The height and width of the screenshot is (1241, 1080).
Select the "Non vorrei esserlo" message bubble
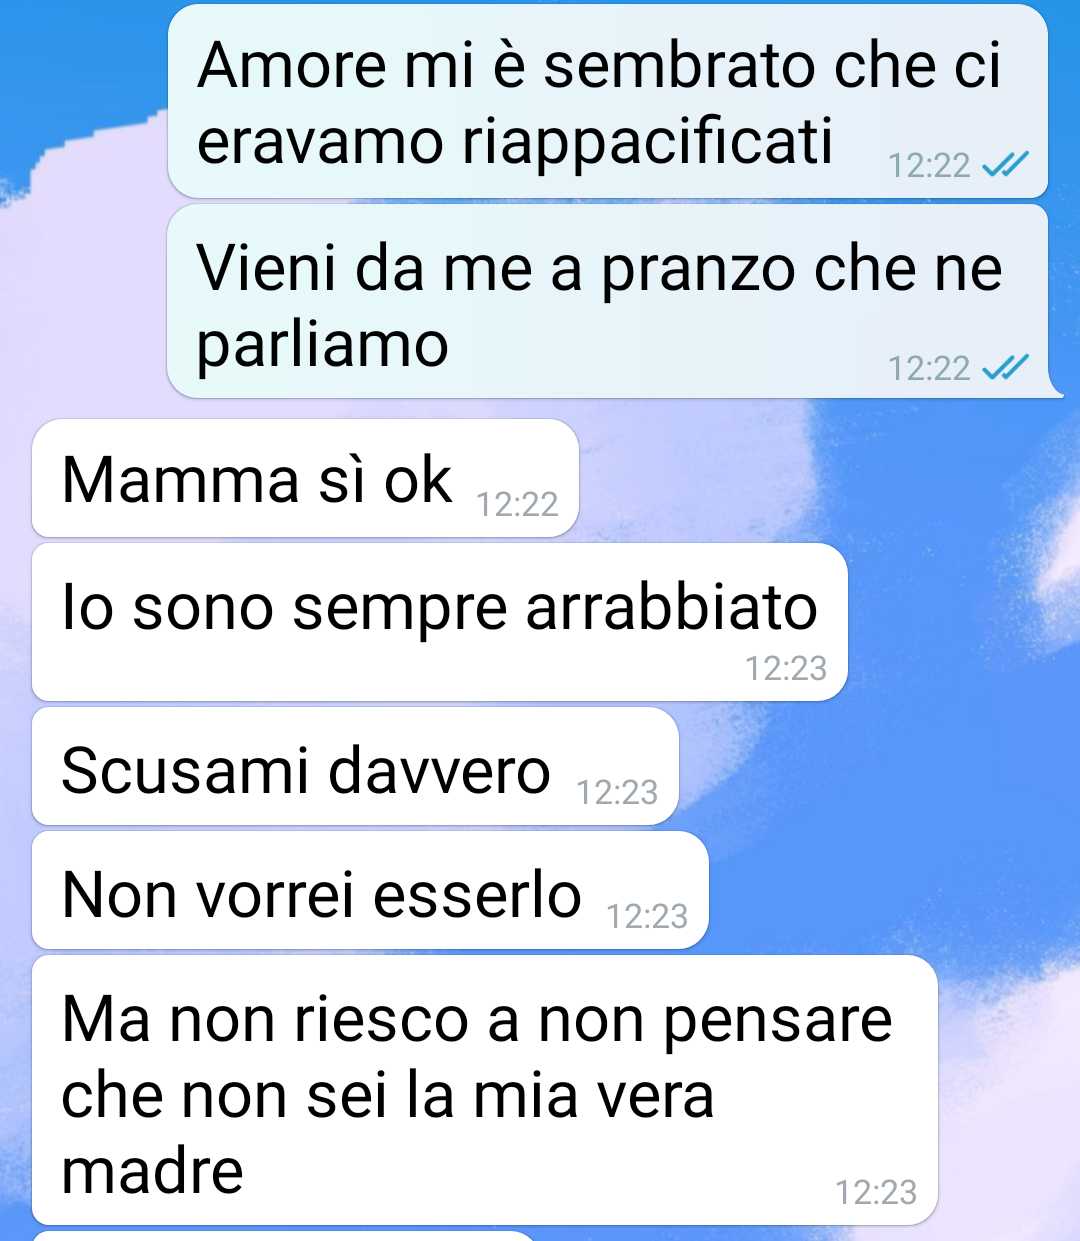[x=371, y=890]
